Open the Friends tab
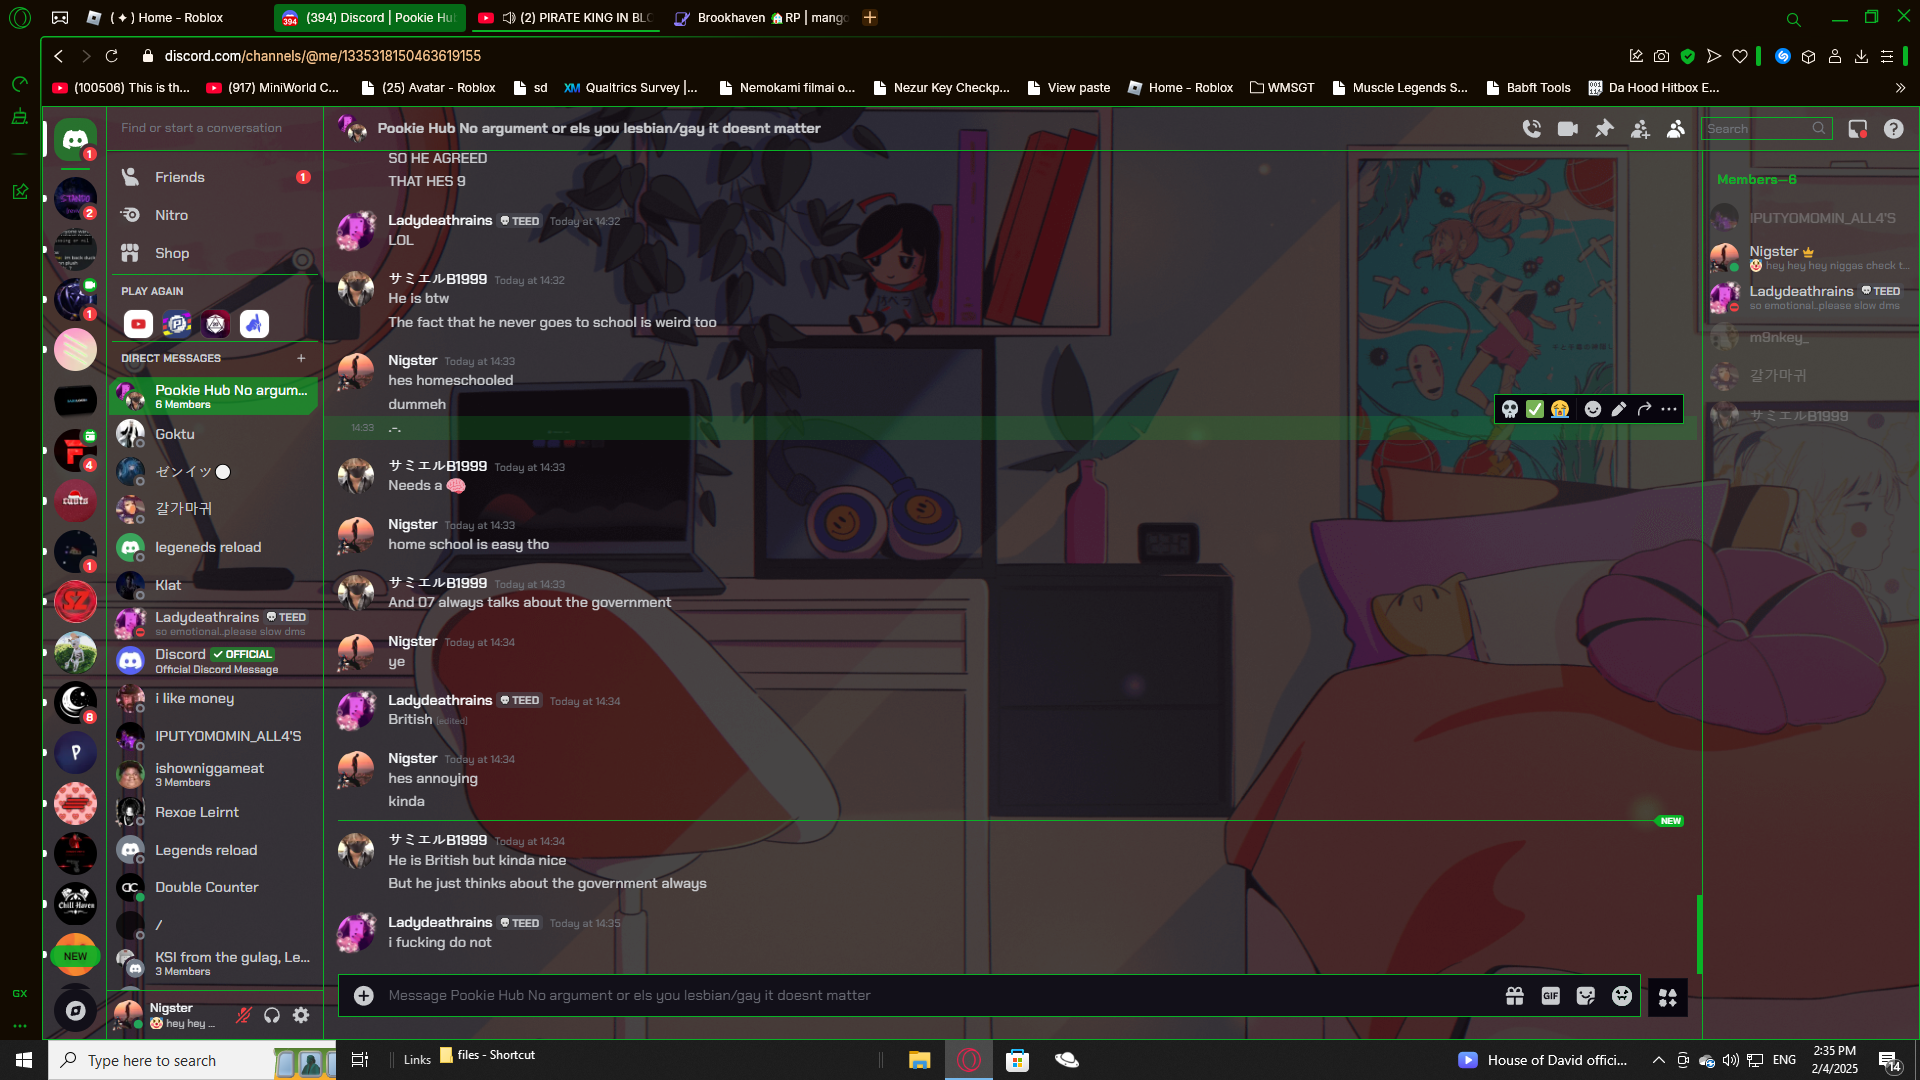Image resolution: width=1920 pixels, height=1080 pixels. [x=180, y=177]
